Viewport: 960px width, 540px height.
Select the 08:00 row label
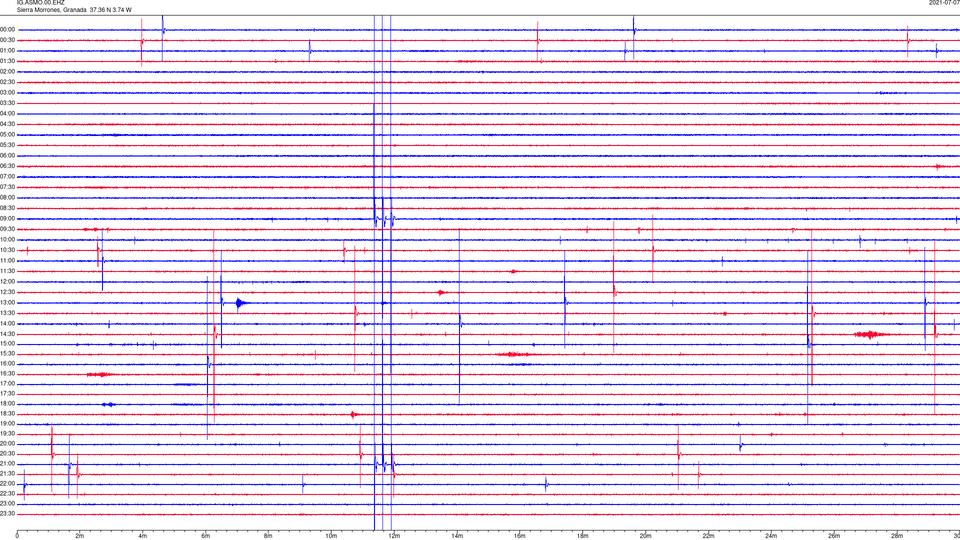[8, 198]
